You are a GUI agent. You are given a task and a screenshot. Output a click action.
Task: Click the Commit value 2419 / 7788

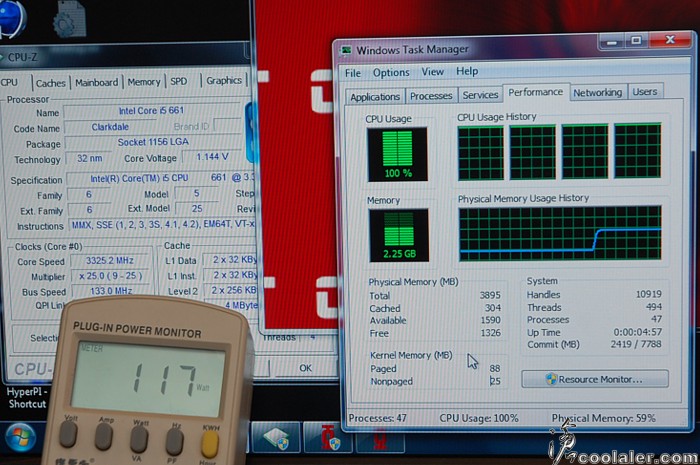pyautogui.click(x=636, y=344)
